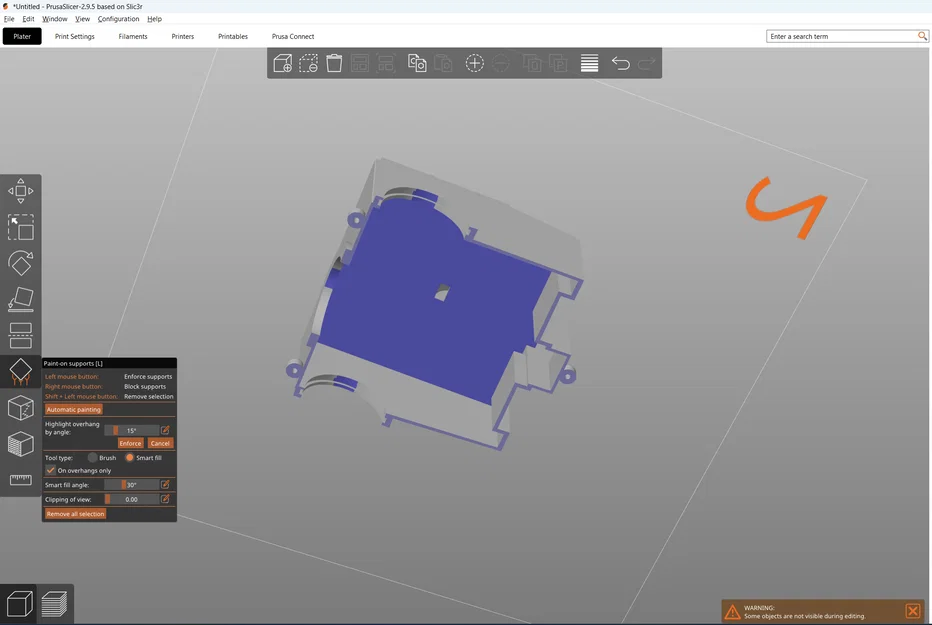Click the Add instance plus icon
Viewport: 932px width, 625px height.
click(474, 63)
